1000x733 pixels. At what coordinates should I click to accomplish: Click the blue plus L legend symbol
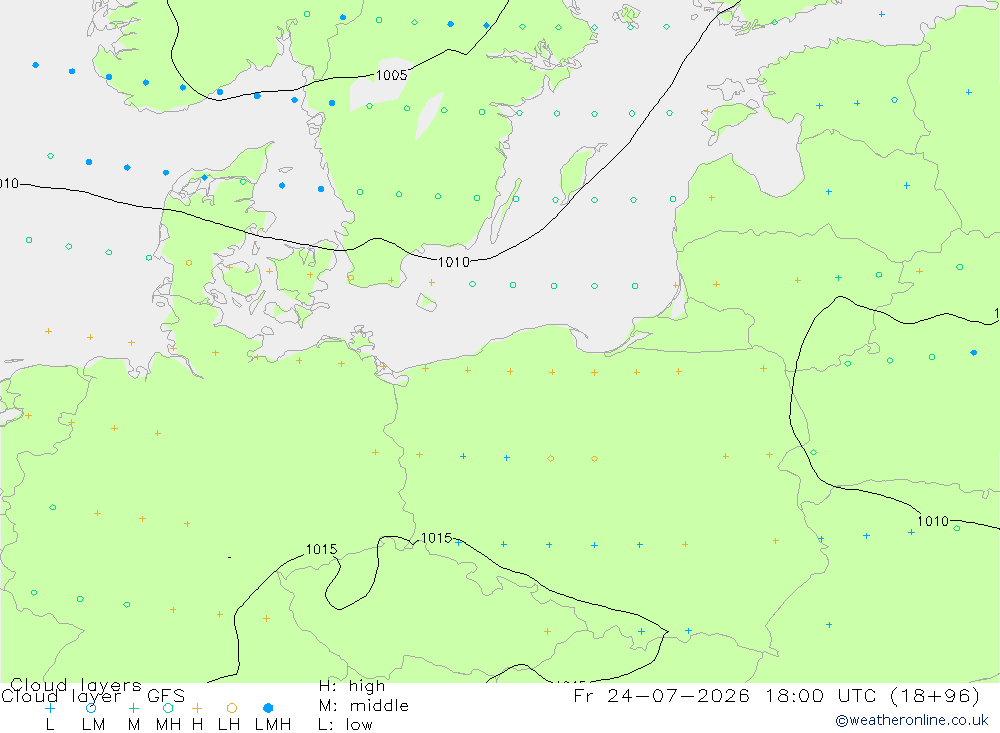pos(50,708)
